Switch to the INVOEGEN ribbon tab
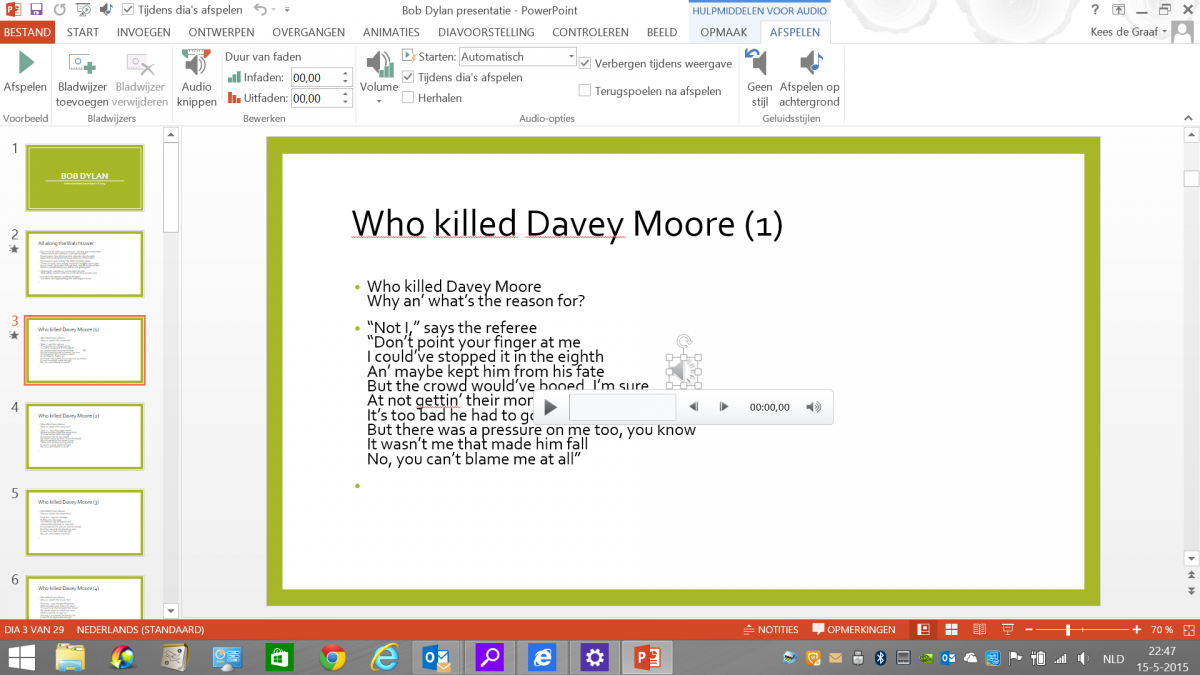The height and width of the screenshot is (675, 1200). click(x=143, y=32)
